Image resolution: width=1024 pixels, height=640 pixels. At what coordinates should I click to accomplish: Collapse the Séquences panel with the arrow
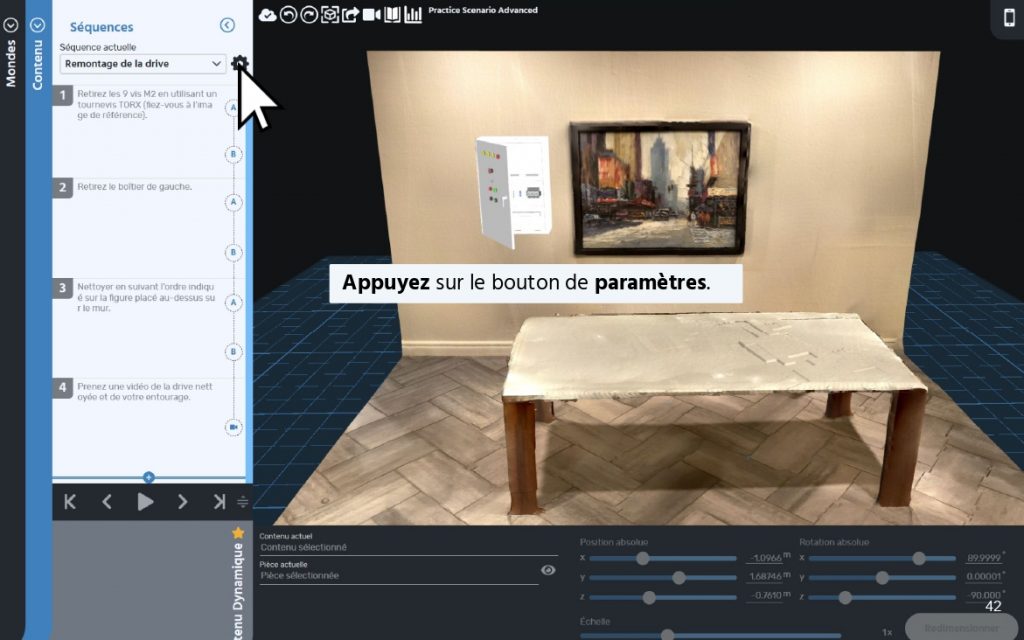coord(227,25)
